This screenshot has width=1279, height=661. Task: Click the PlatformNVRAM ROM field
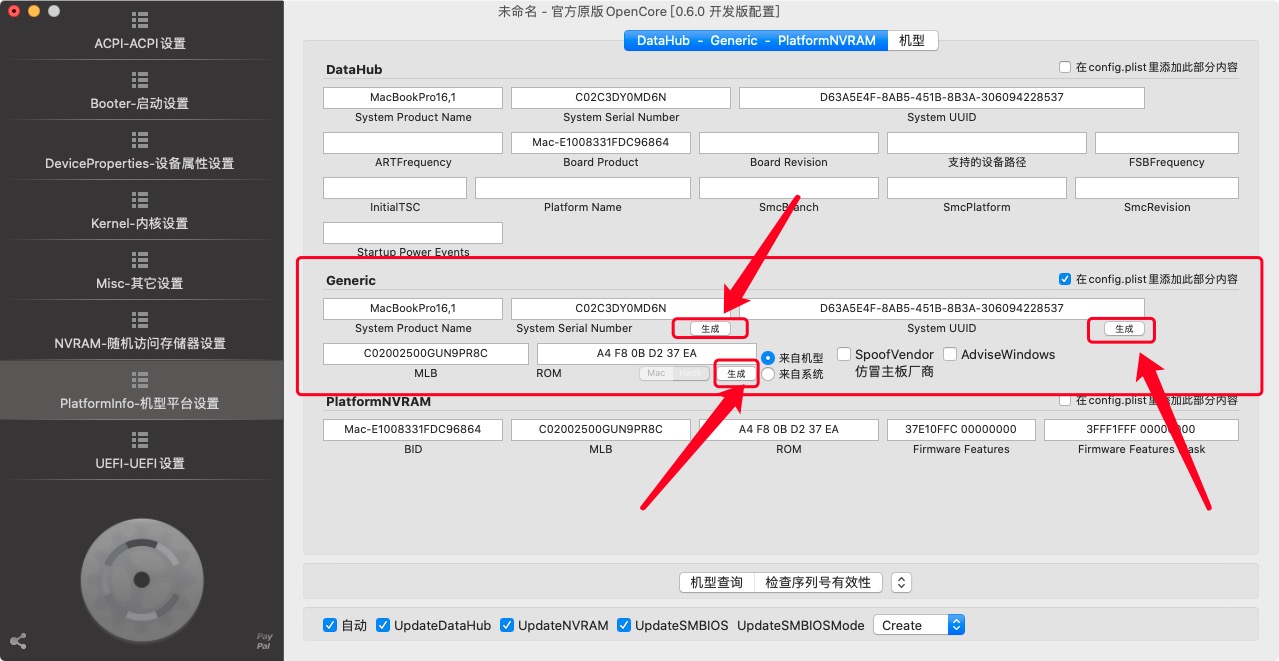click(x=789, y=430)
